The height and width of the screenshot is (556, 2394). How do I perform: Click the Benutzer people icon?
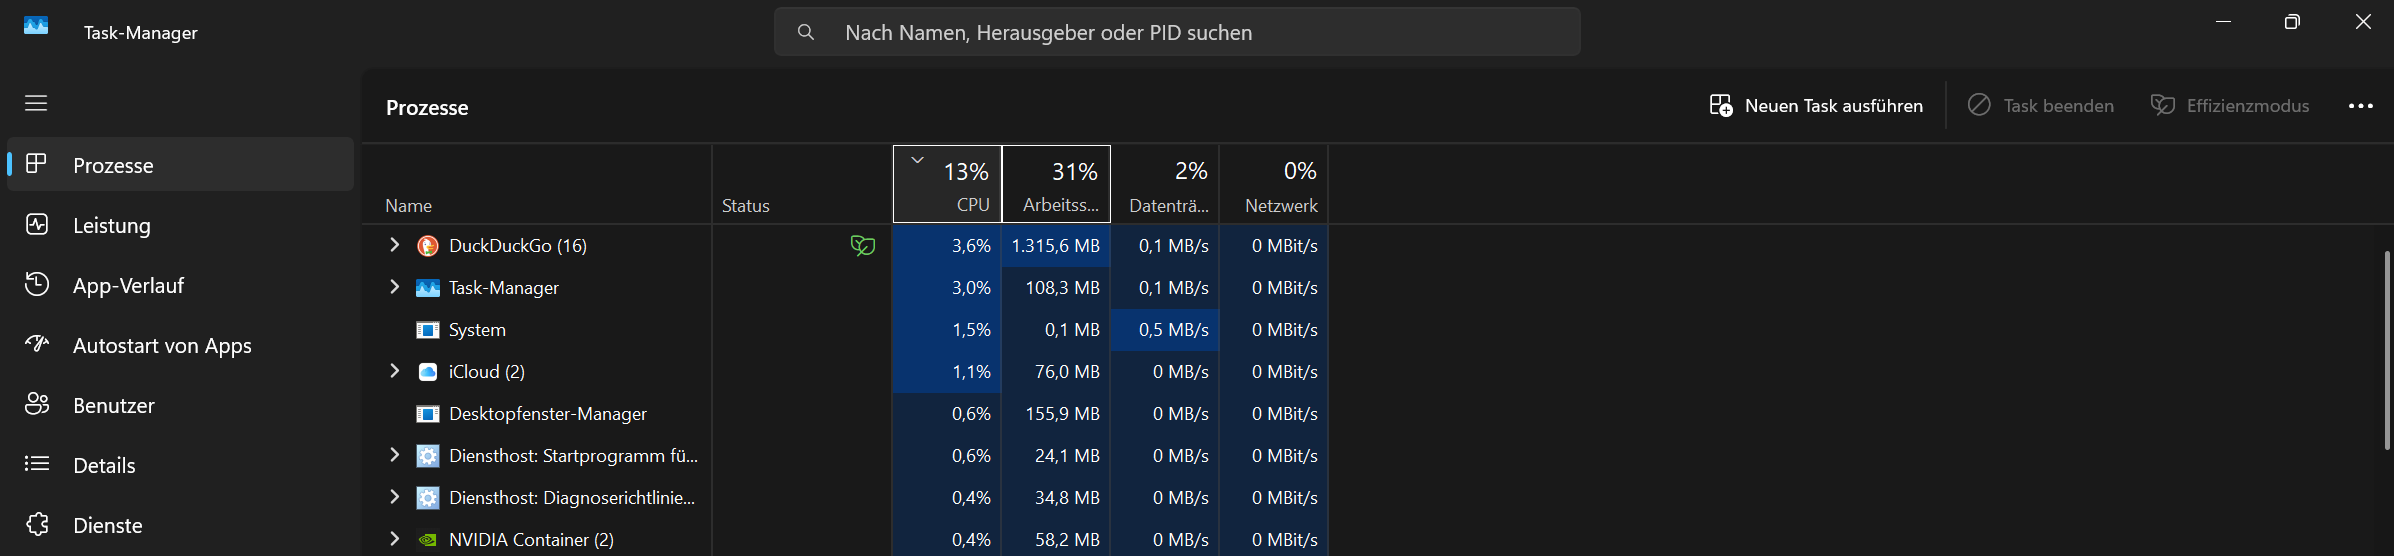[x=37, y=404]
